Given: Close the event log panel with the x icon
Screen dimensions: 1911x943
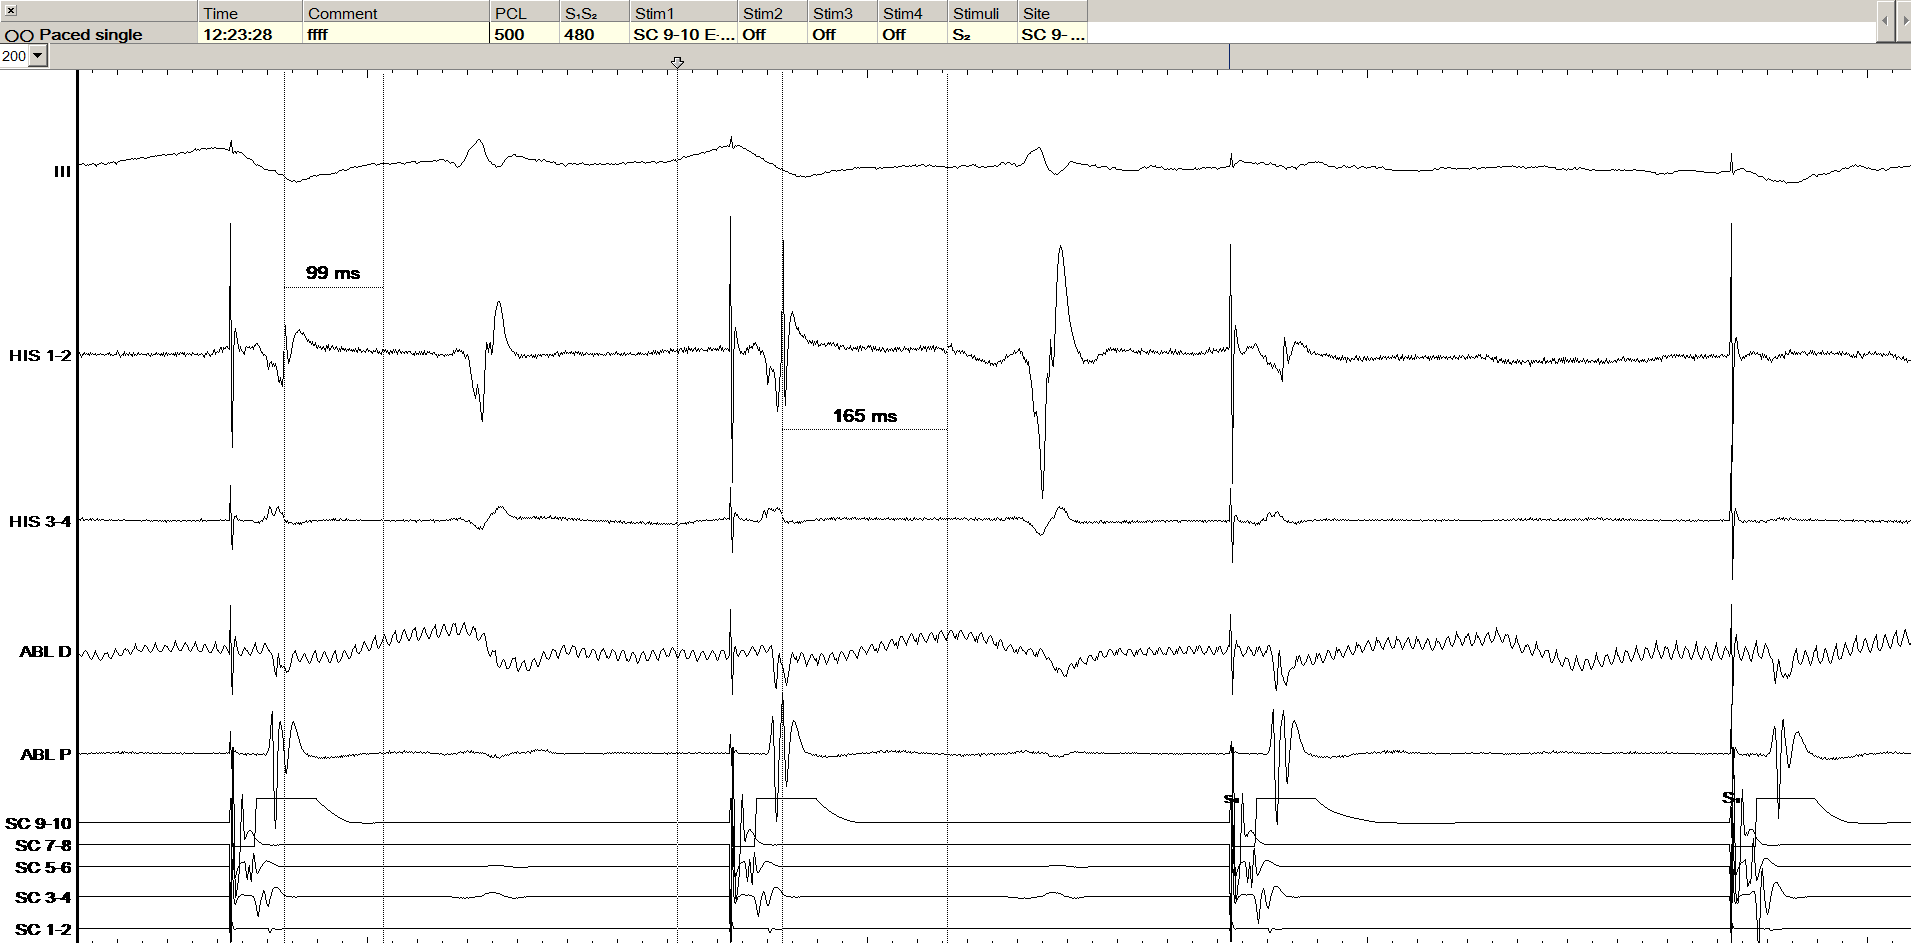Looking at the screenshot, I should pos(11,10).
